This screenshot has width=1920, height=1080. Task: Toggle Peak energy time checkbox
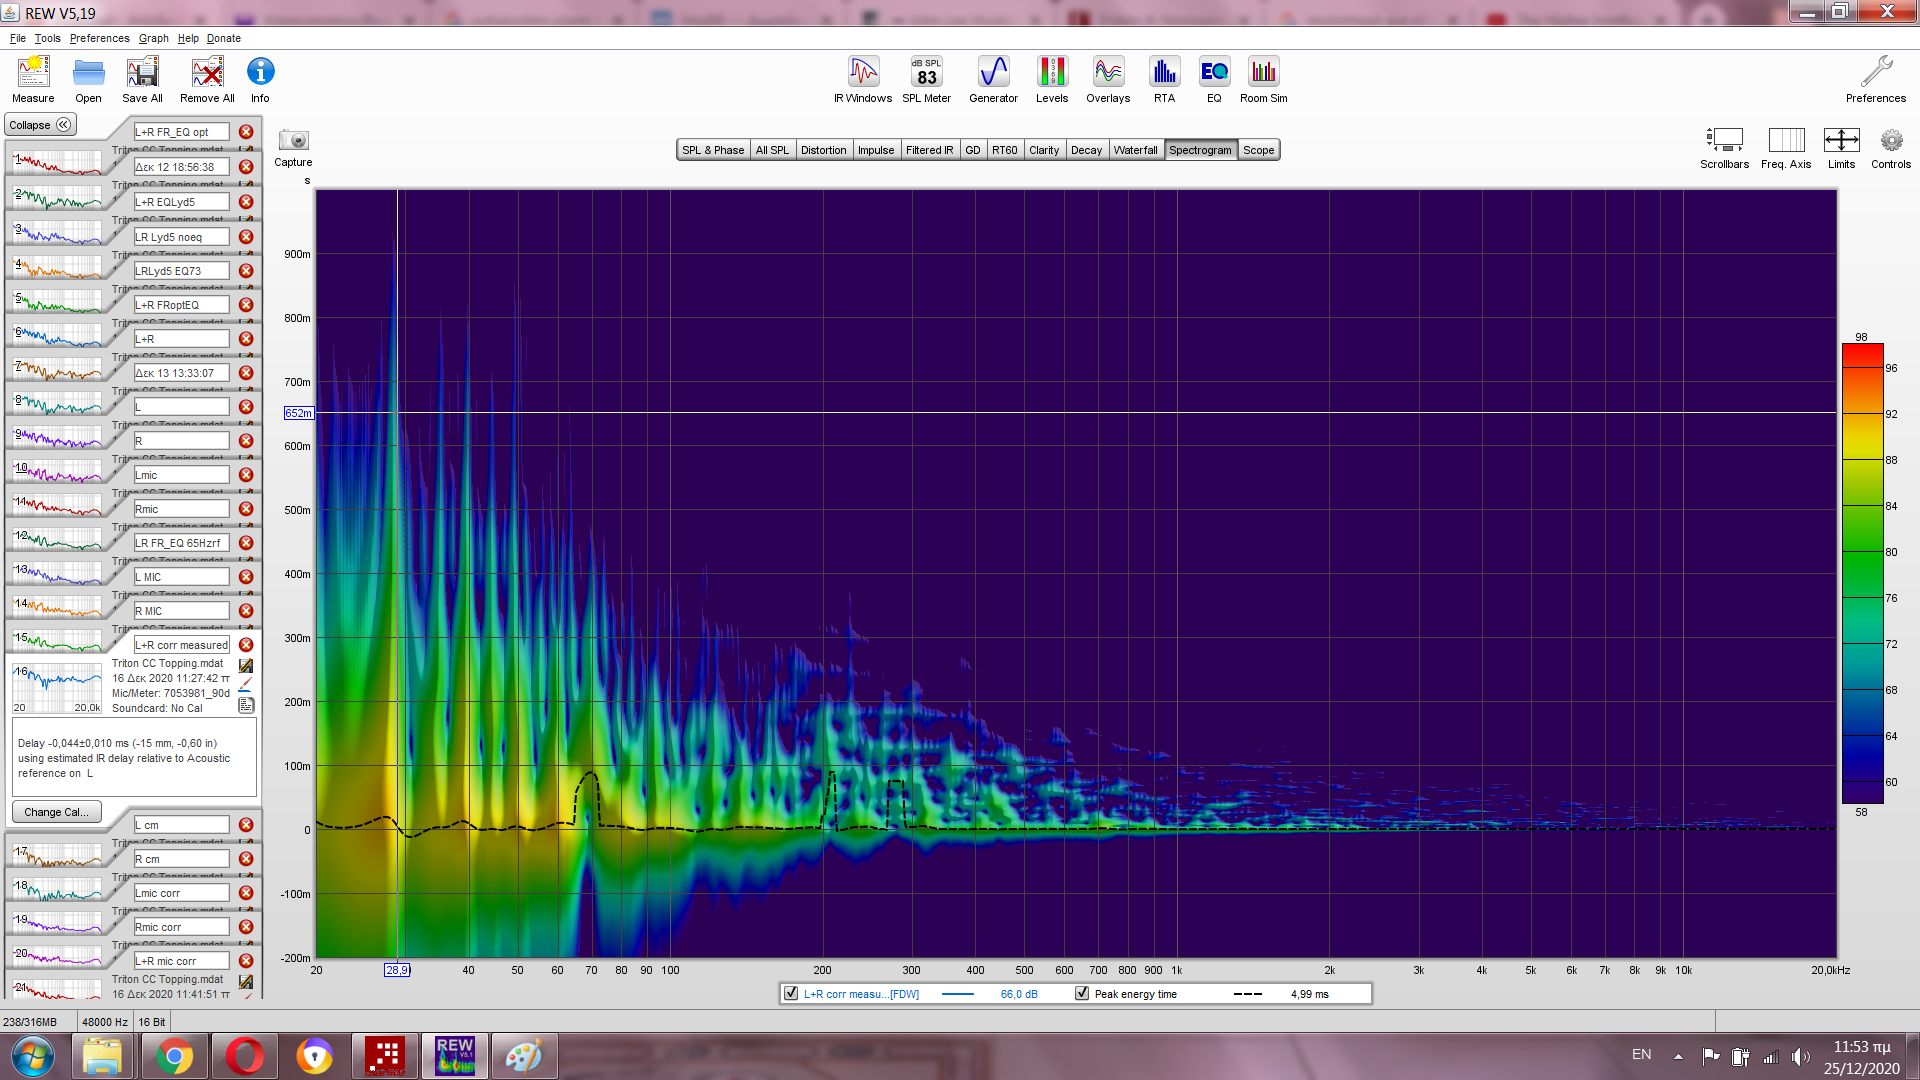coord(1082,993)
